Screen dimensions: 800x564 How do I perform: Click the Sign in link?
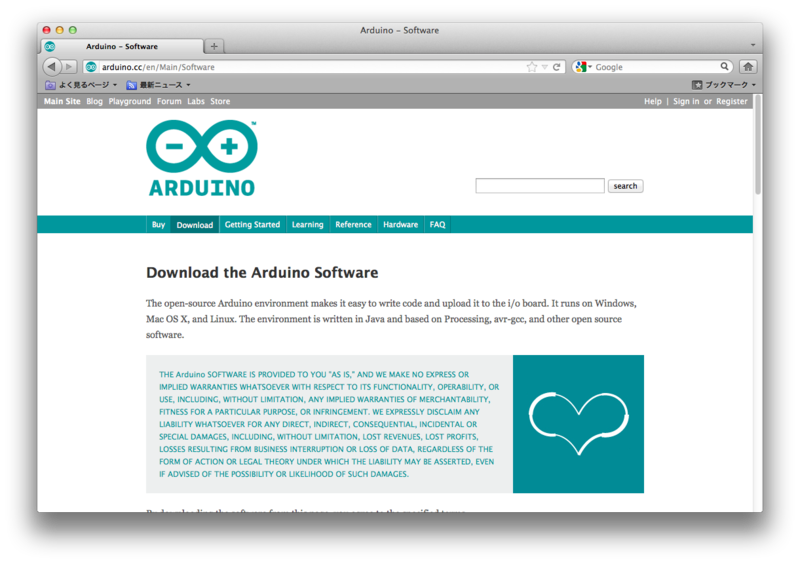pos(686,101)
